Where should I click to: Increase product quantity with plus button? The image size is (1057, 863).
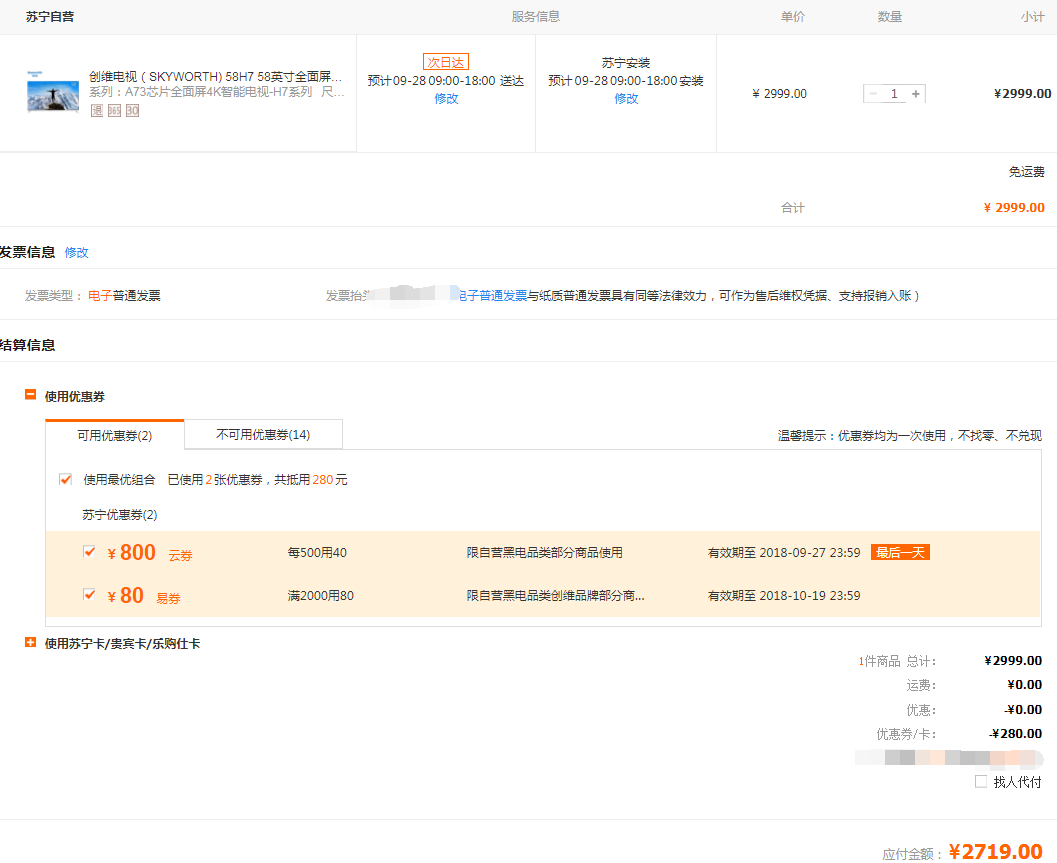click(915, 94)
